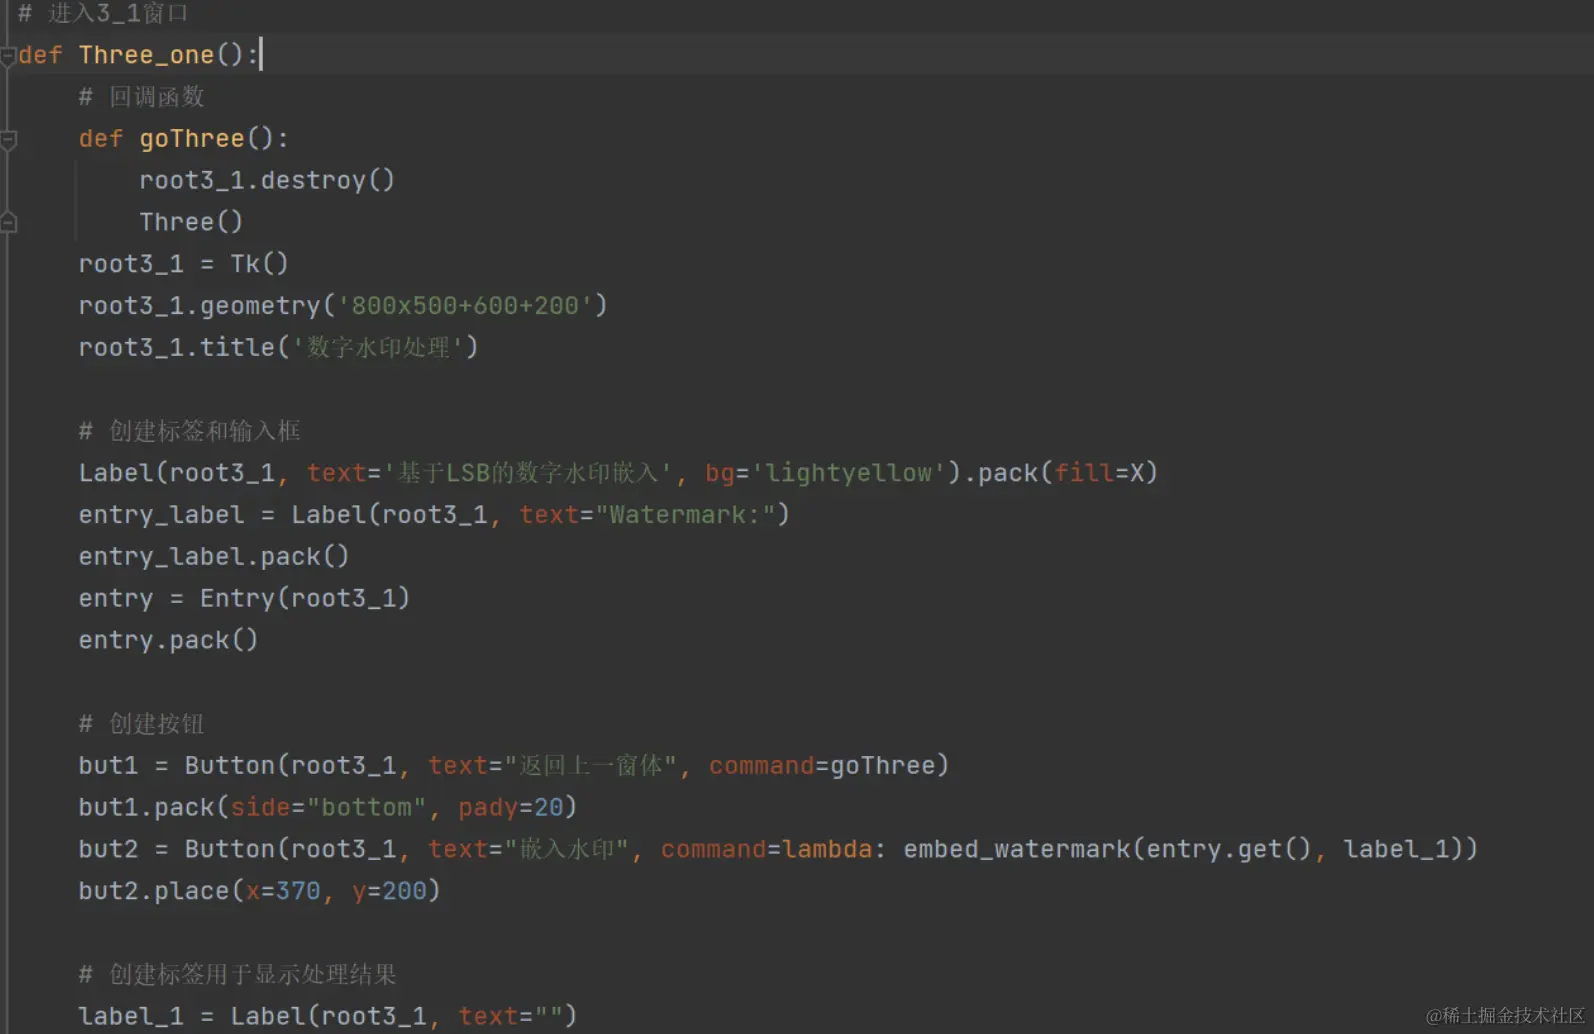
Task: Click the line 'entry = Entry(root3_1)'
Action: click(245, 598)
